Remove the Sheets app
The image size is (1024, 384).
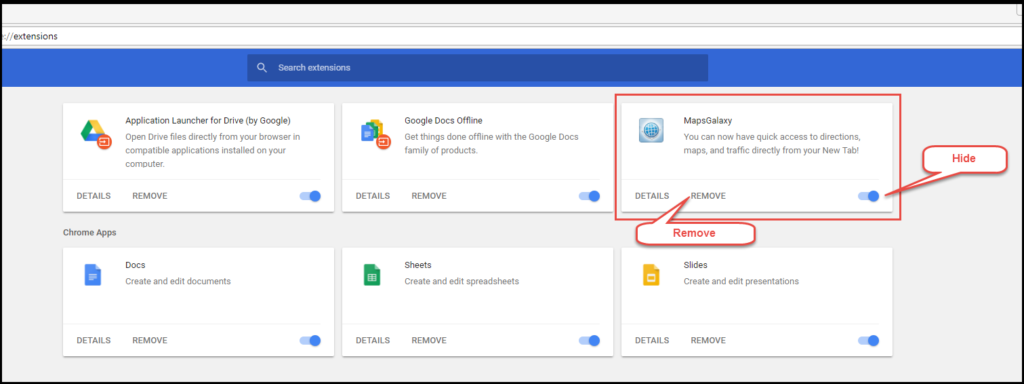point(429,340)
